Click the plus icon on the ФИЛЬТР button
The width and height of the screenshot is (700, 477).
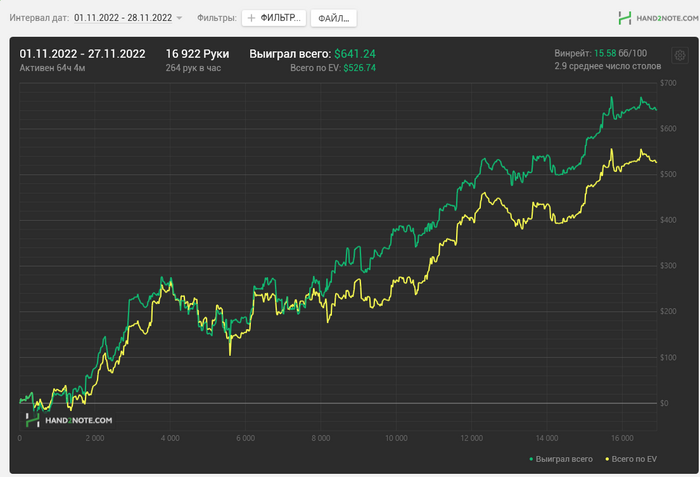pos(251,18)
